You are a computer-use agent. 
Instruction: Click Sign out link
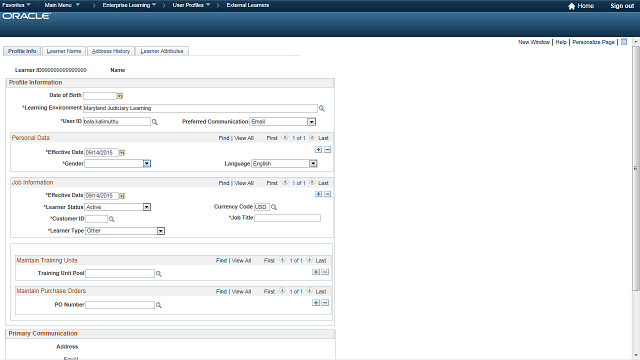(x=622, y=6)
